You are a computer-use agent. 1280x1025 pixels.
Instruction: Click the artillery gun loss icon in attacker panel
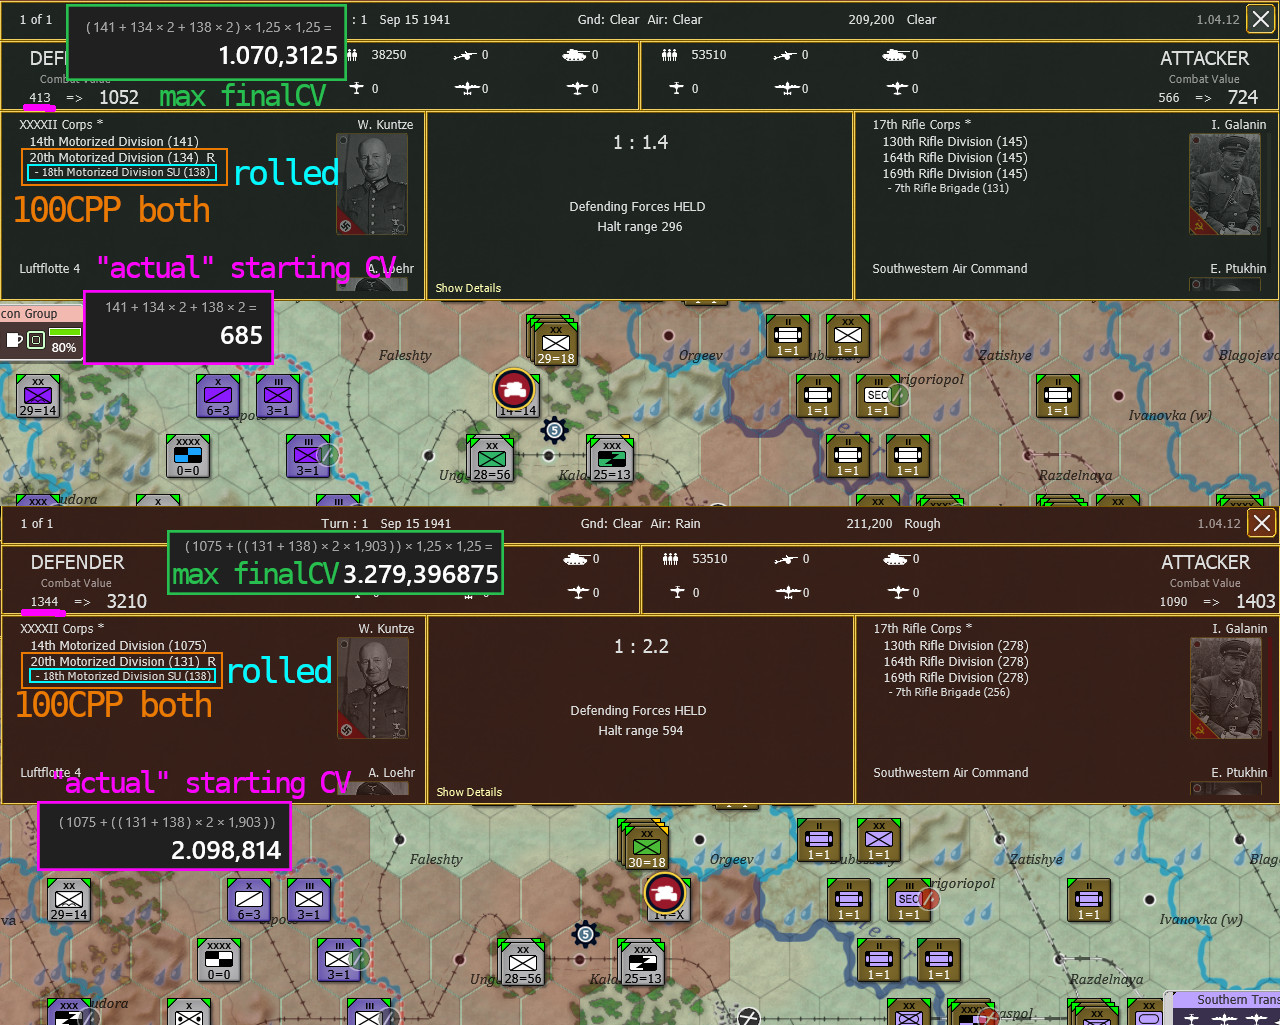(786, 55)
